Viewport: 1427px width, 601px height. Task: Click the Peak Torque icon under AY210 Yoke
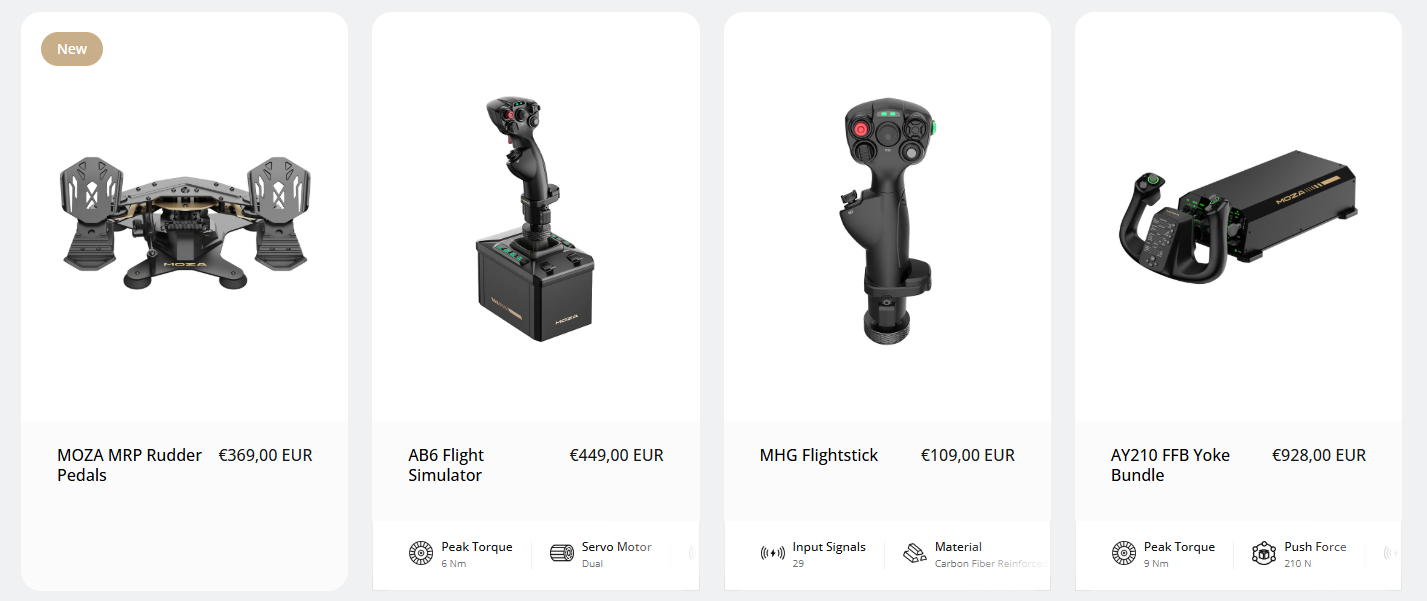(1124, 553)
